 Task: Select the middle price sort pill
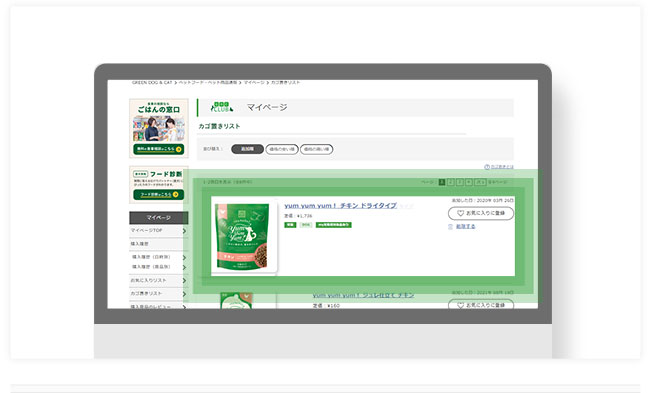click(x=282, y=149)
